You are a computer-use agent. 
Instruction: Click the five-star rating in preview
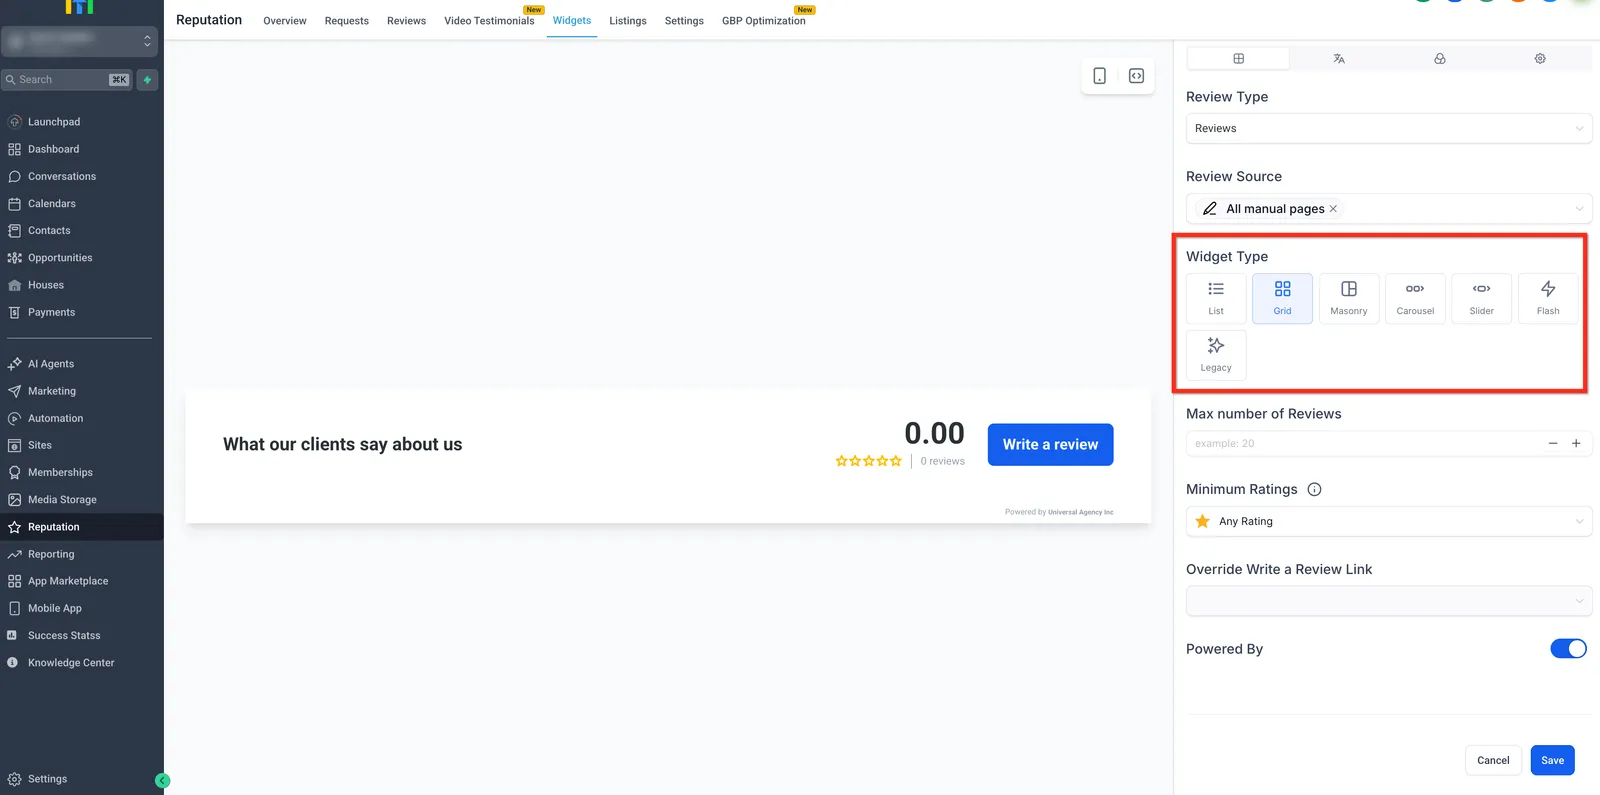(869, 461)
